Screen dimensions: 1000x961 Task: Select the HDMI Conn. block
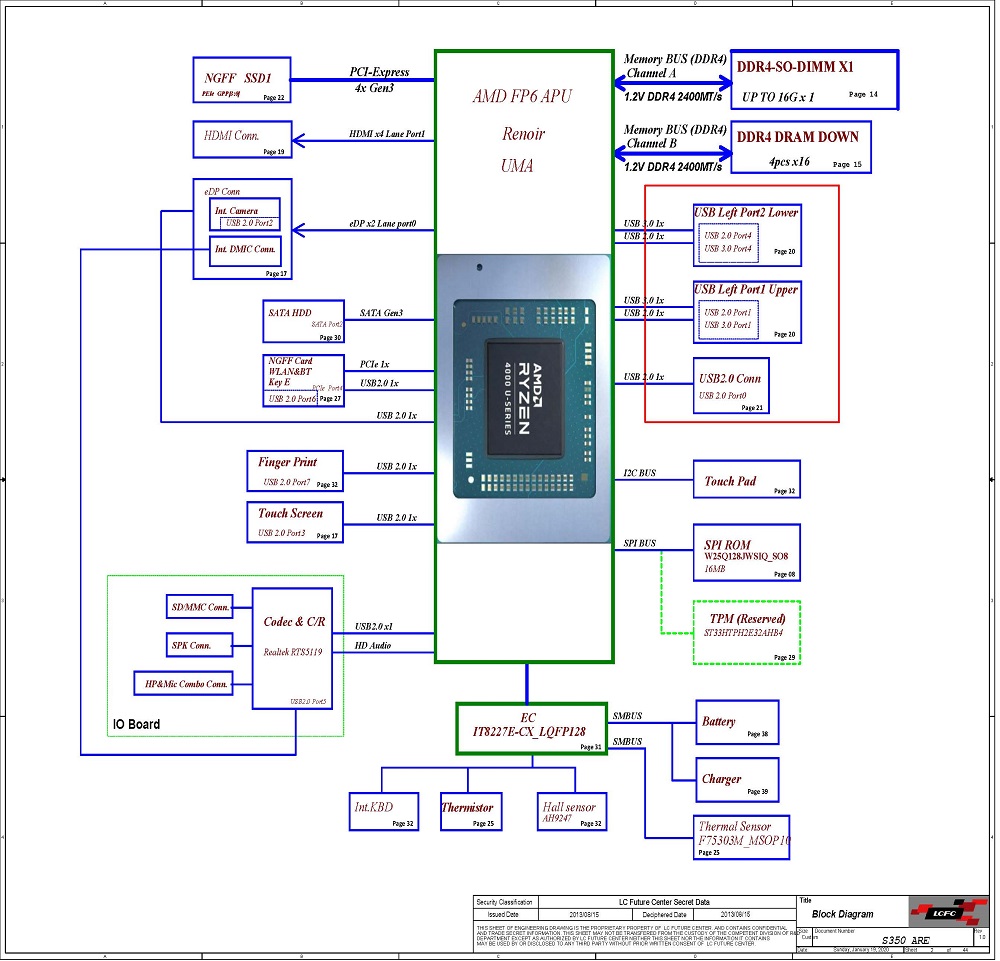click(x=242, y=139)
